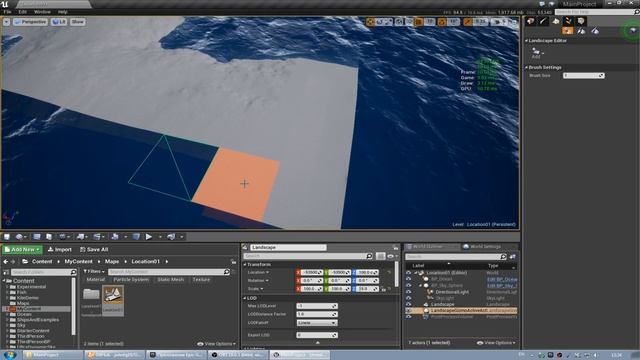Screen dimensions: 640x360
Task: Collapse the LOD section
Action: [245, 298]
